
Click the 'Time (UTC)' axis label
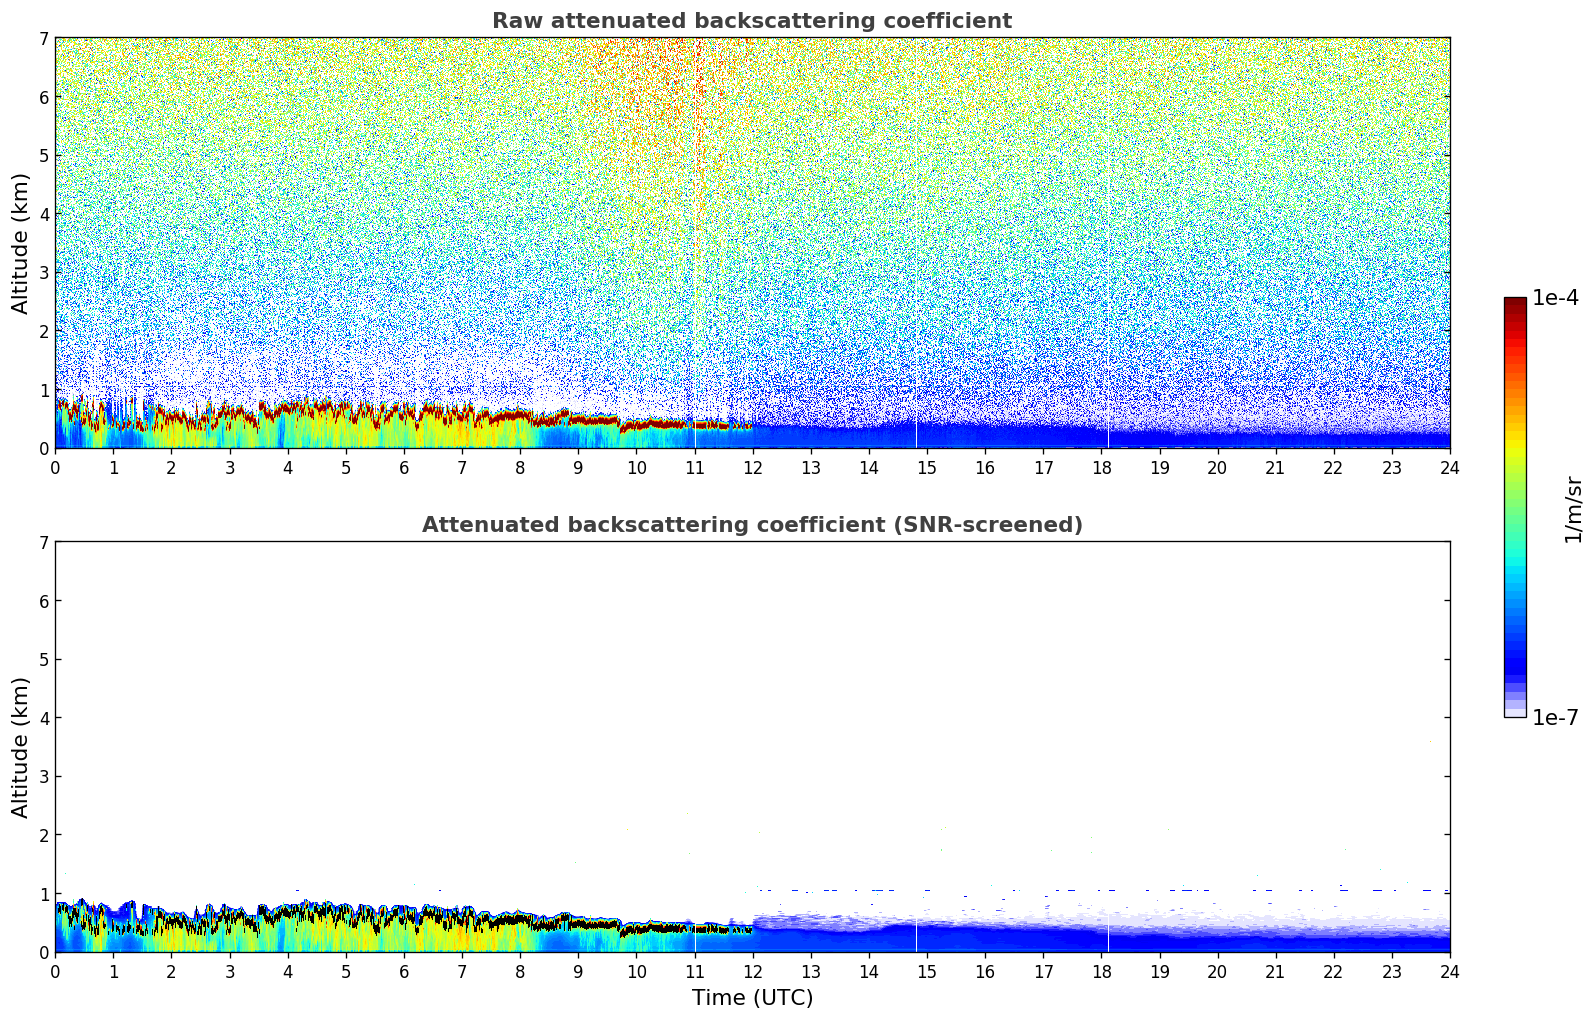pos(752,998)
